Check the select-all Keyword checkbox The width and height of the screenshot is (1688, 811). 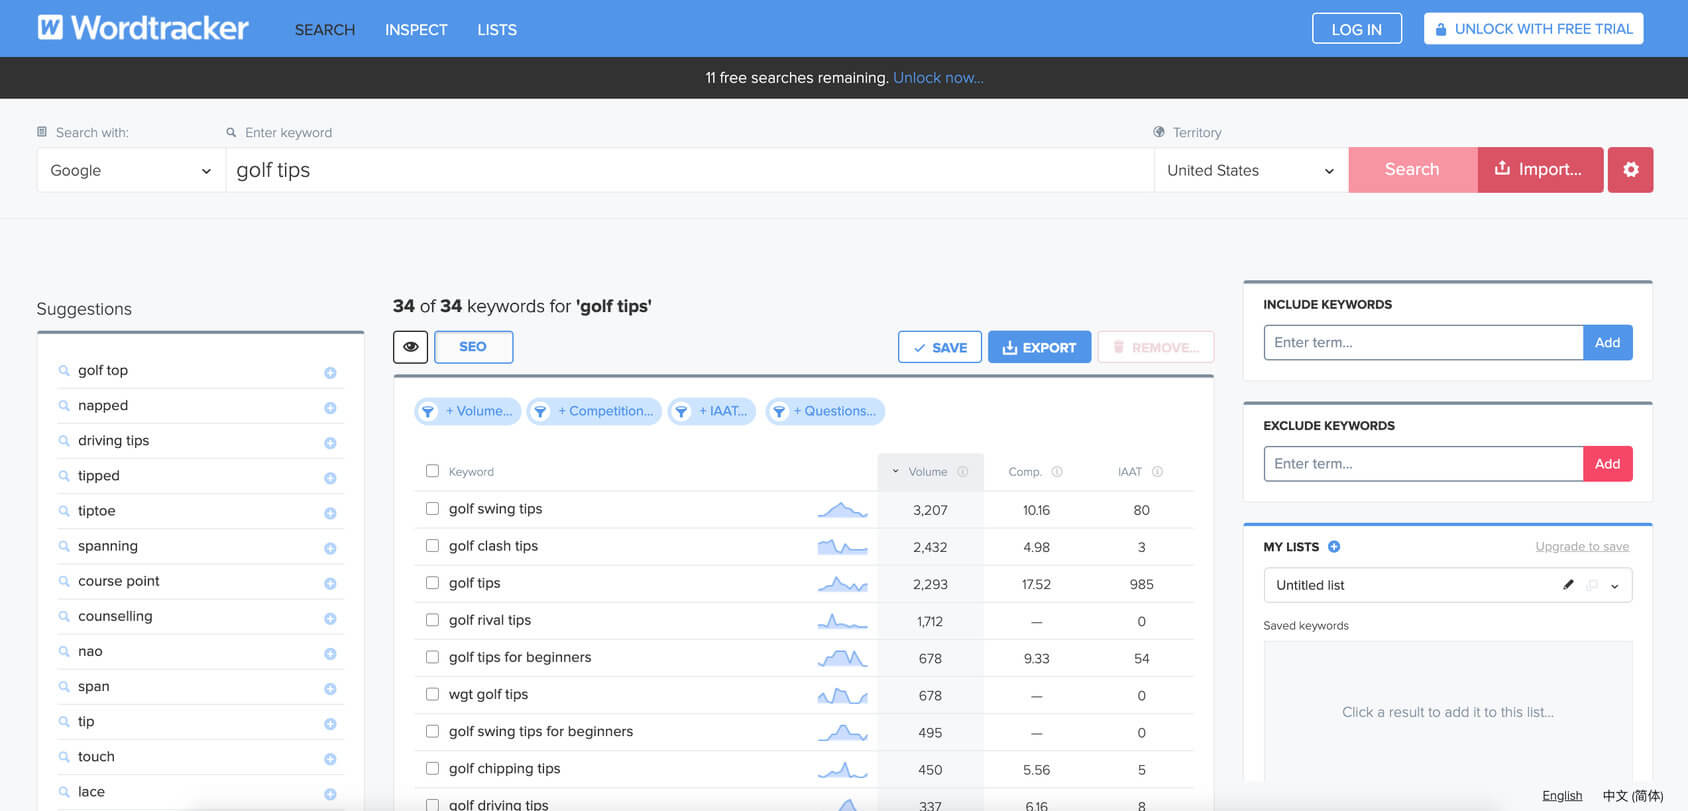coord(432,471)
